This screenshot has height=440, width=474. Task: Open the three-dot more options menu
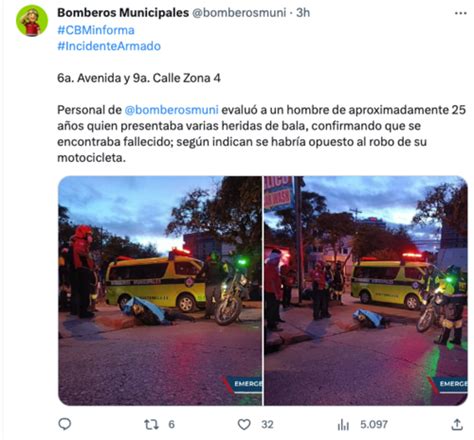461,13
